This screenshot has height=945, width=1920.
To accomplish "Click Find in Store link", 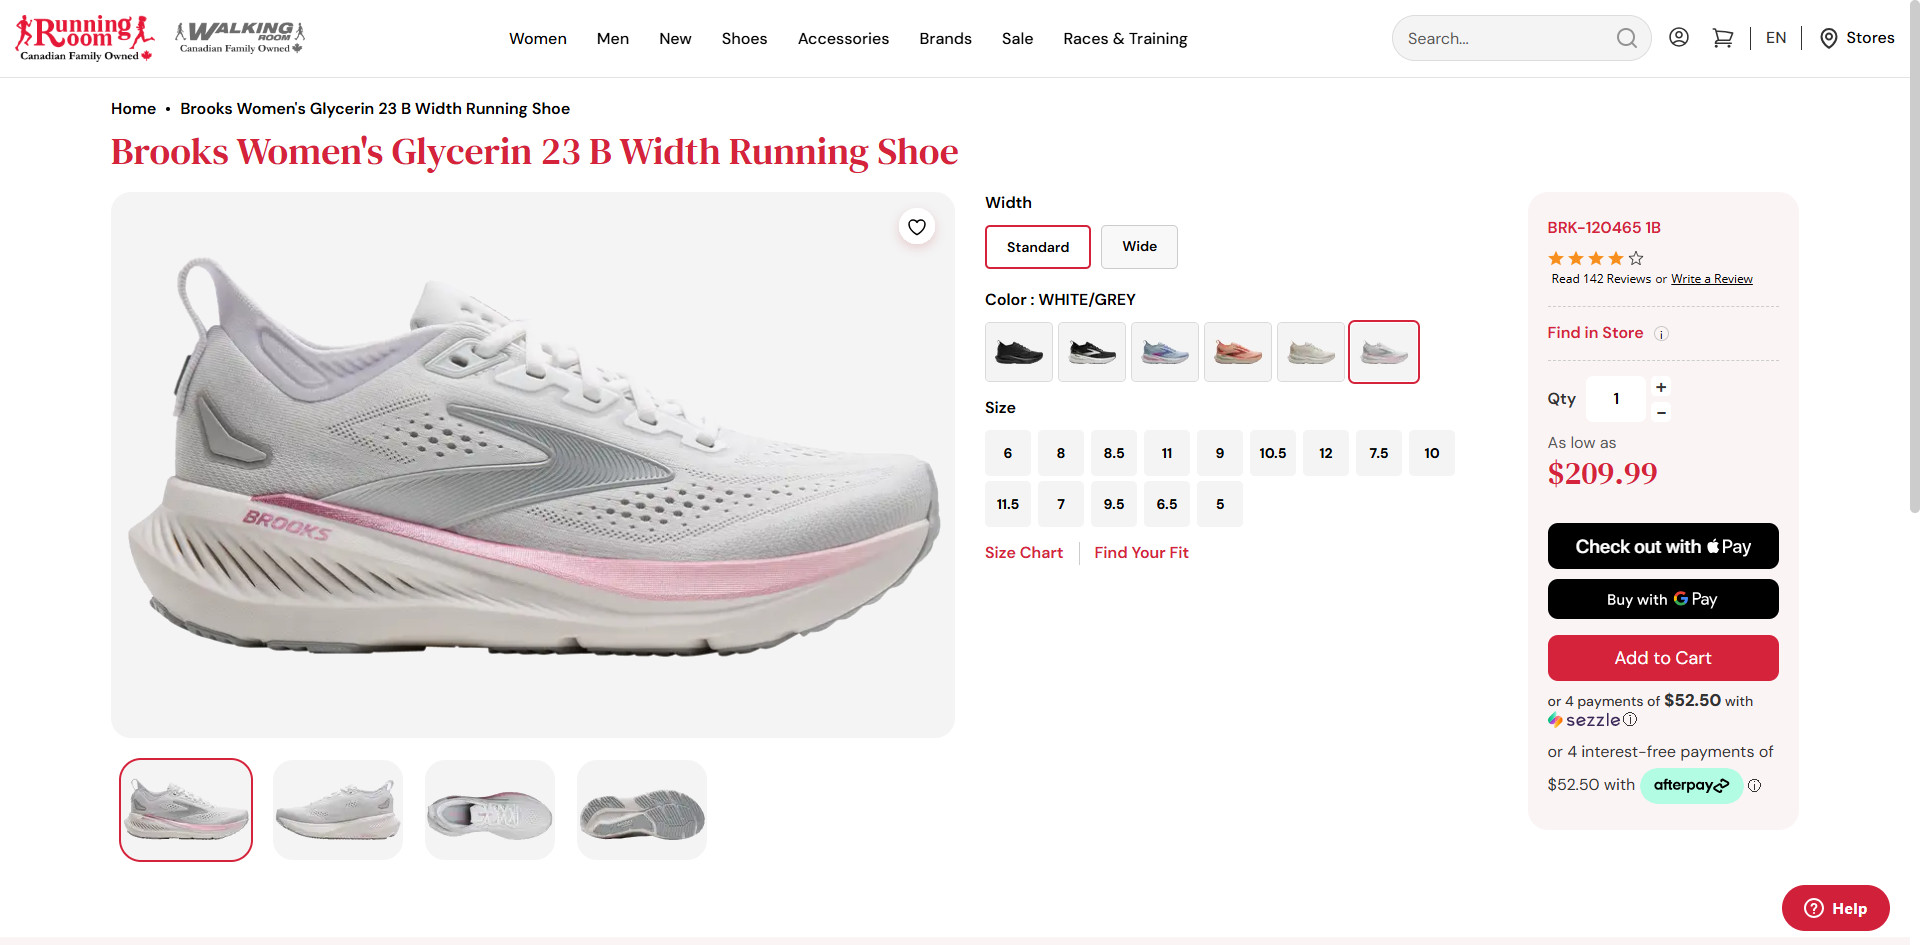I will (x=1595, y=333).
